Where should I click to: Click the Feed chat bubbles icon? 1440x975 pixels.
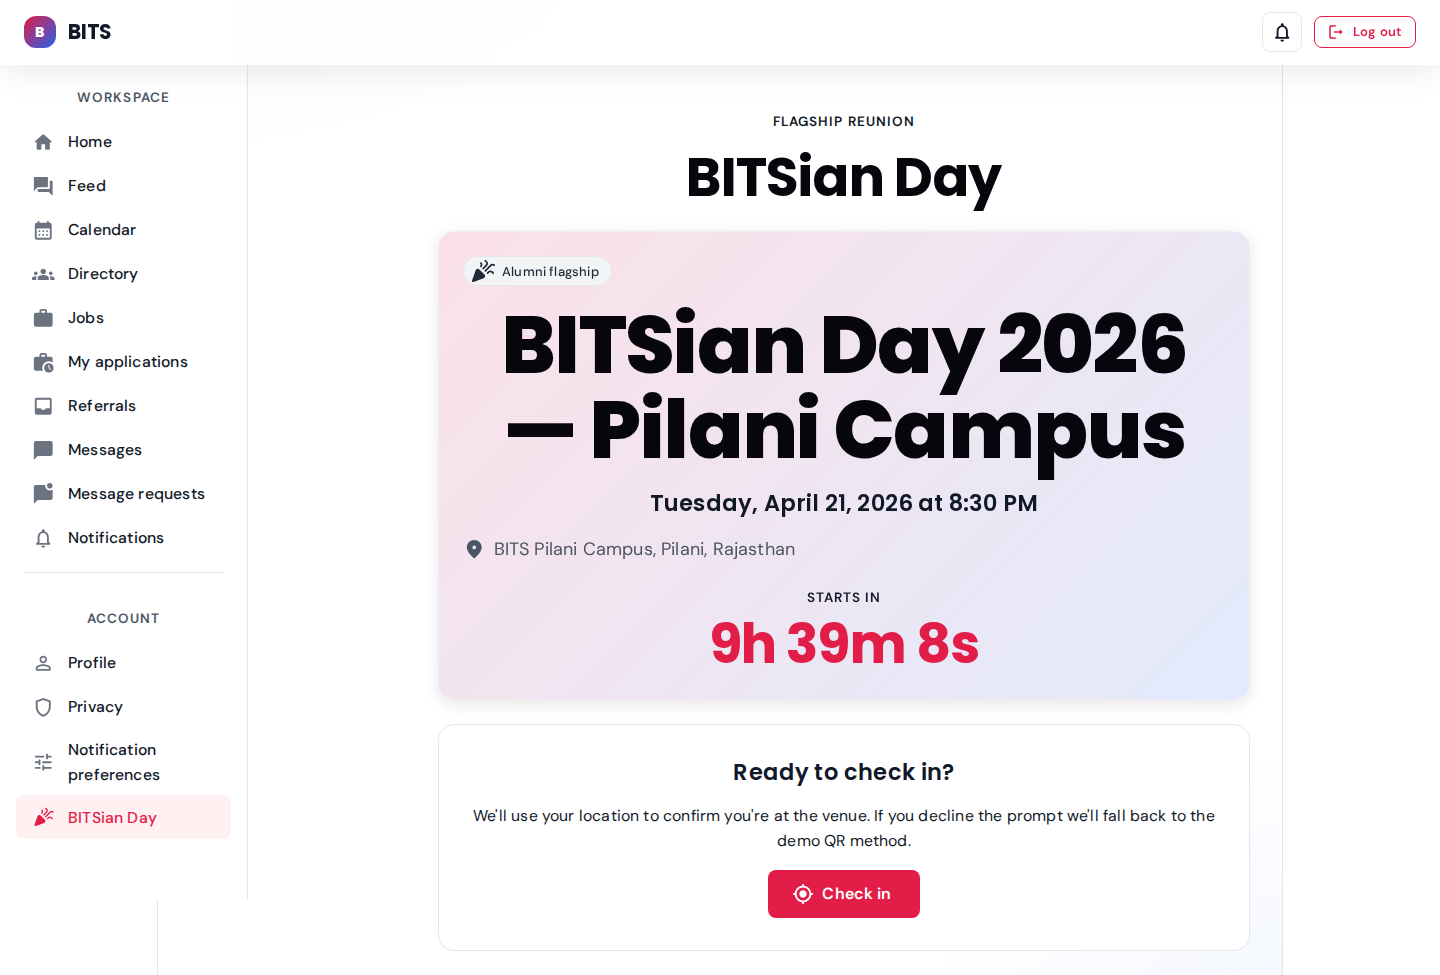(43, 186)
